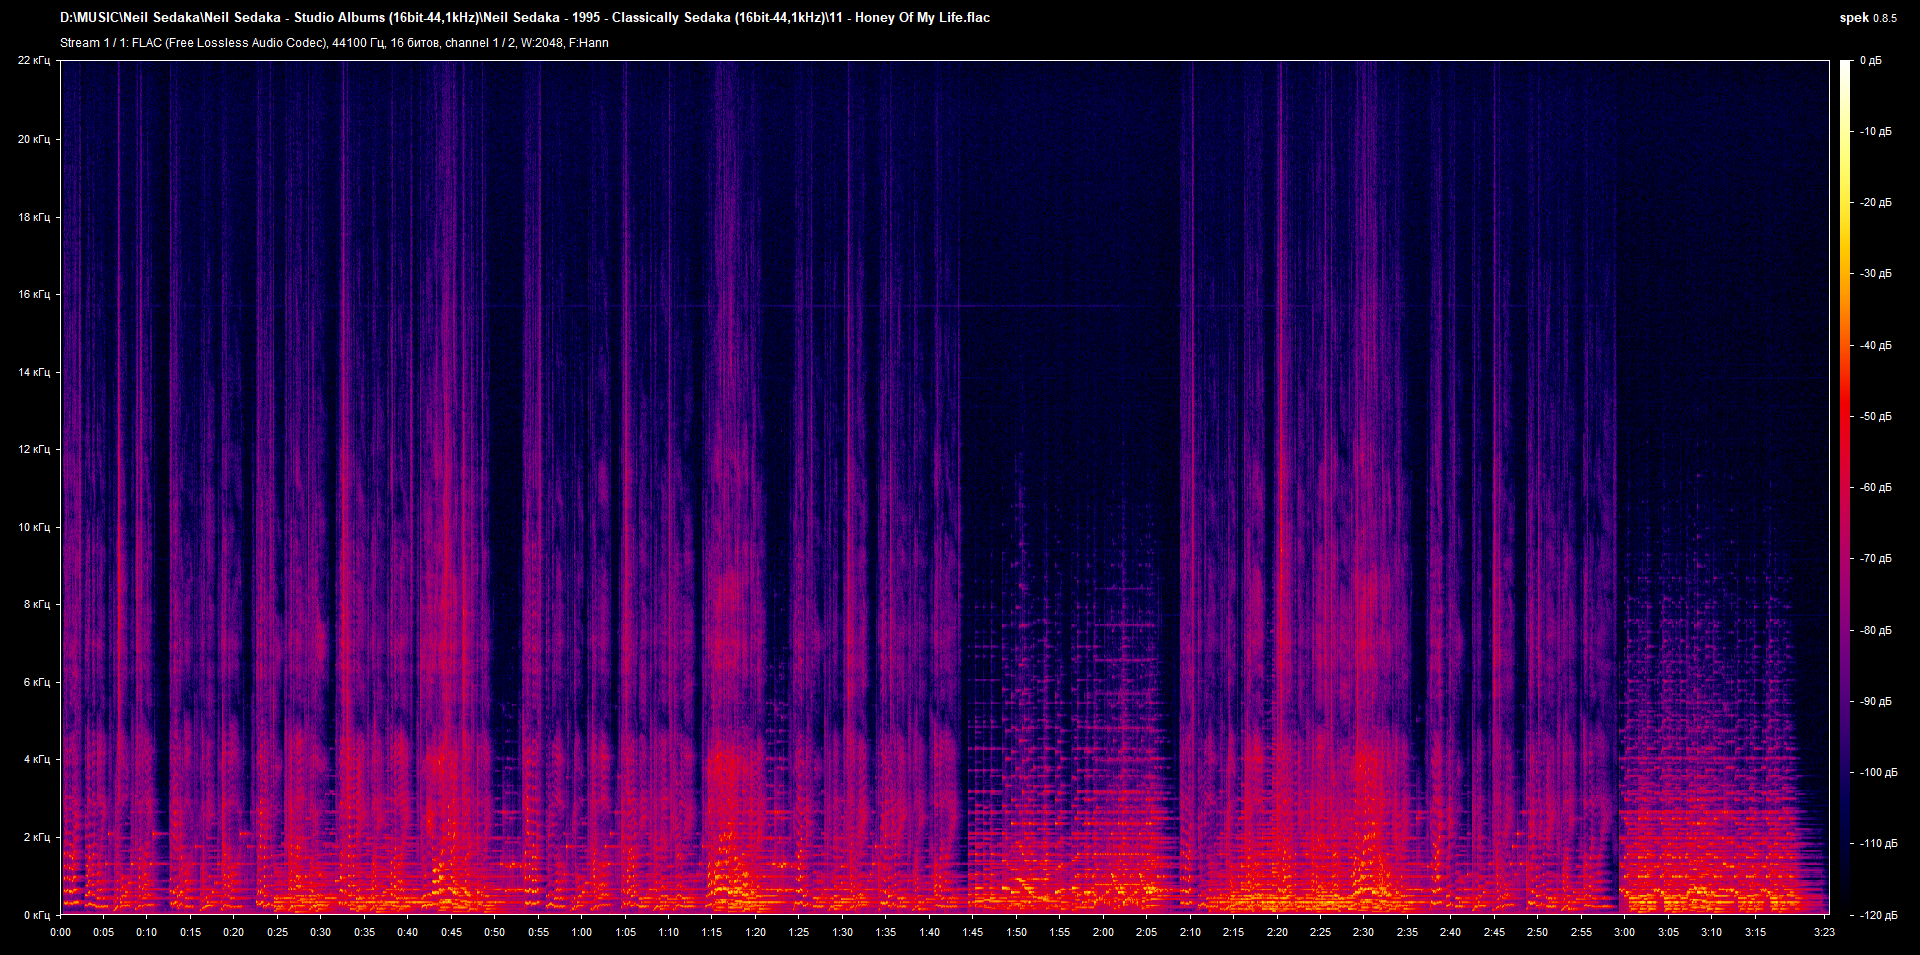This screenshot has width=1920, height=955.
Task: Click the -10 дБ legend label
Action: [1876, 132]
